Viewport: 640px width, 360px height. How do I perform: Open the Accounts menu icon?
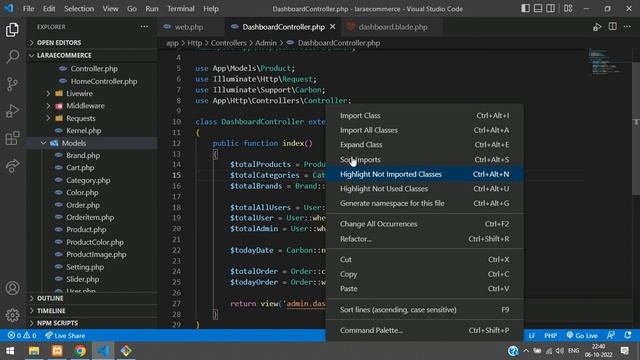[x=12, y=288]
